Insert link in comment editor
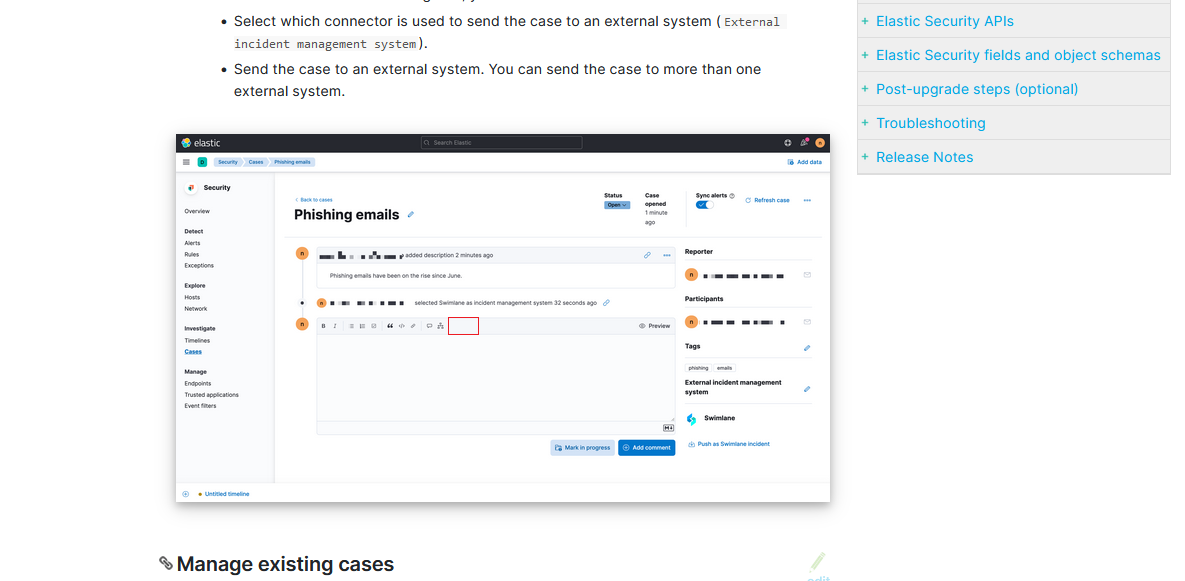 (413, 326)
